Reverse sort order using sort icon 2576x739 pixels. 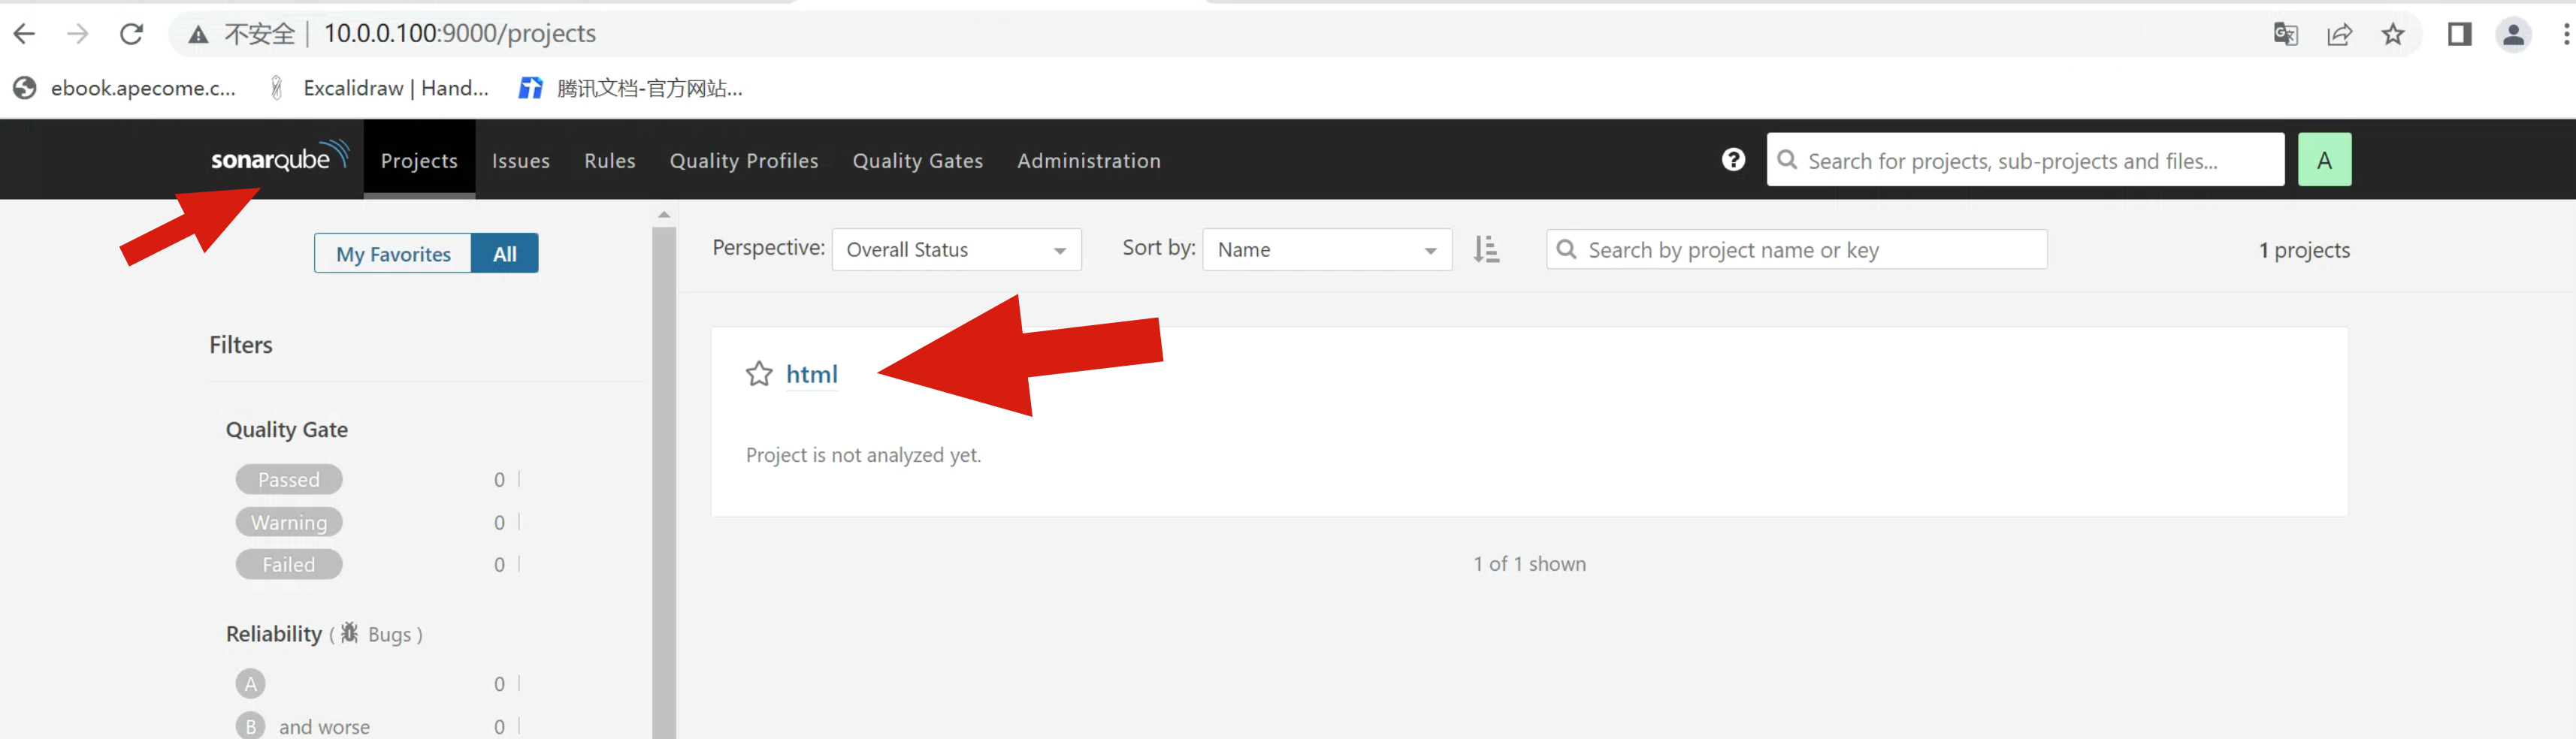pyautogui.click(x=1486, y=249)
